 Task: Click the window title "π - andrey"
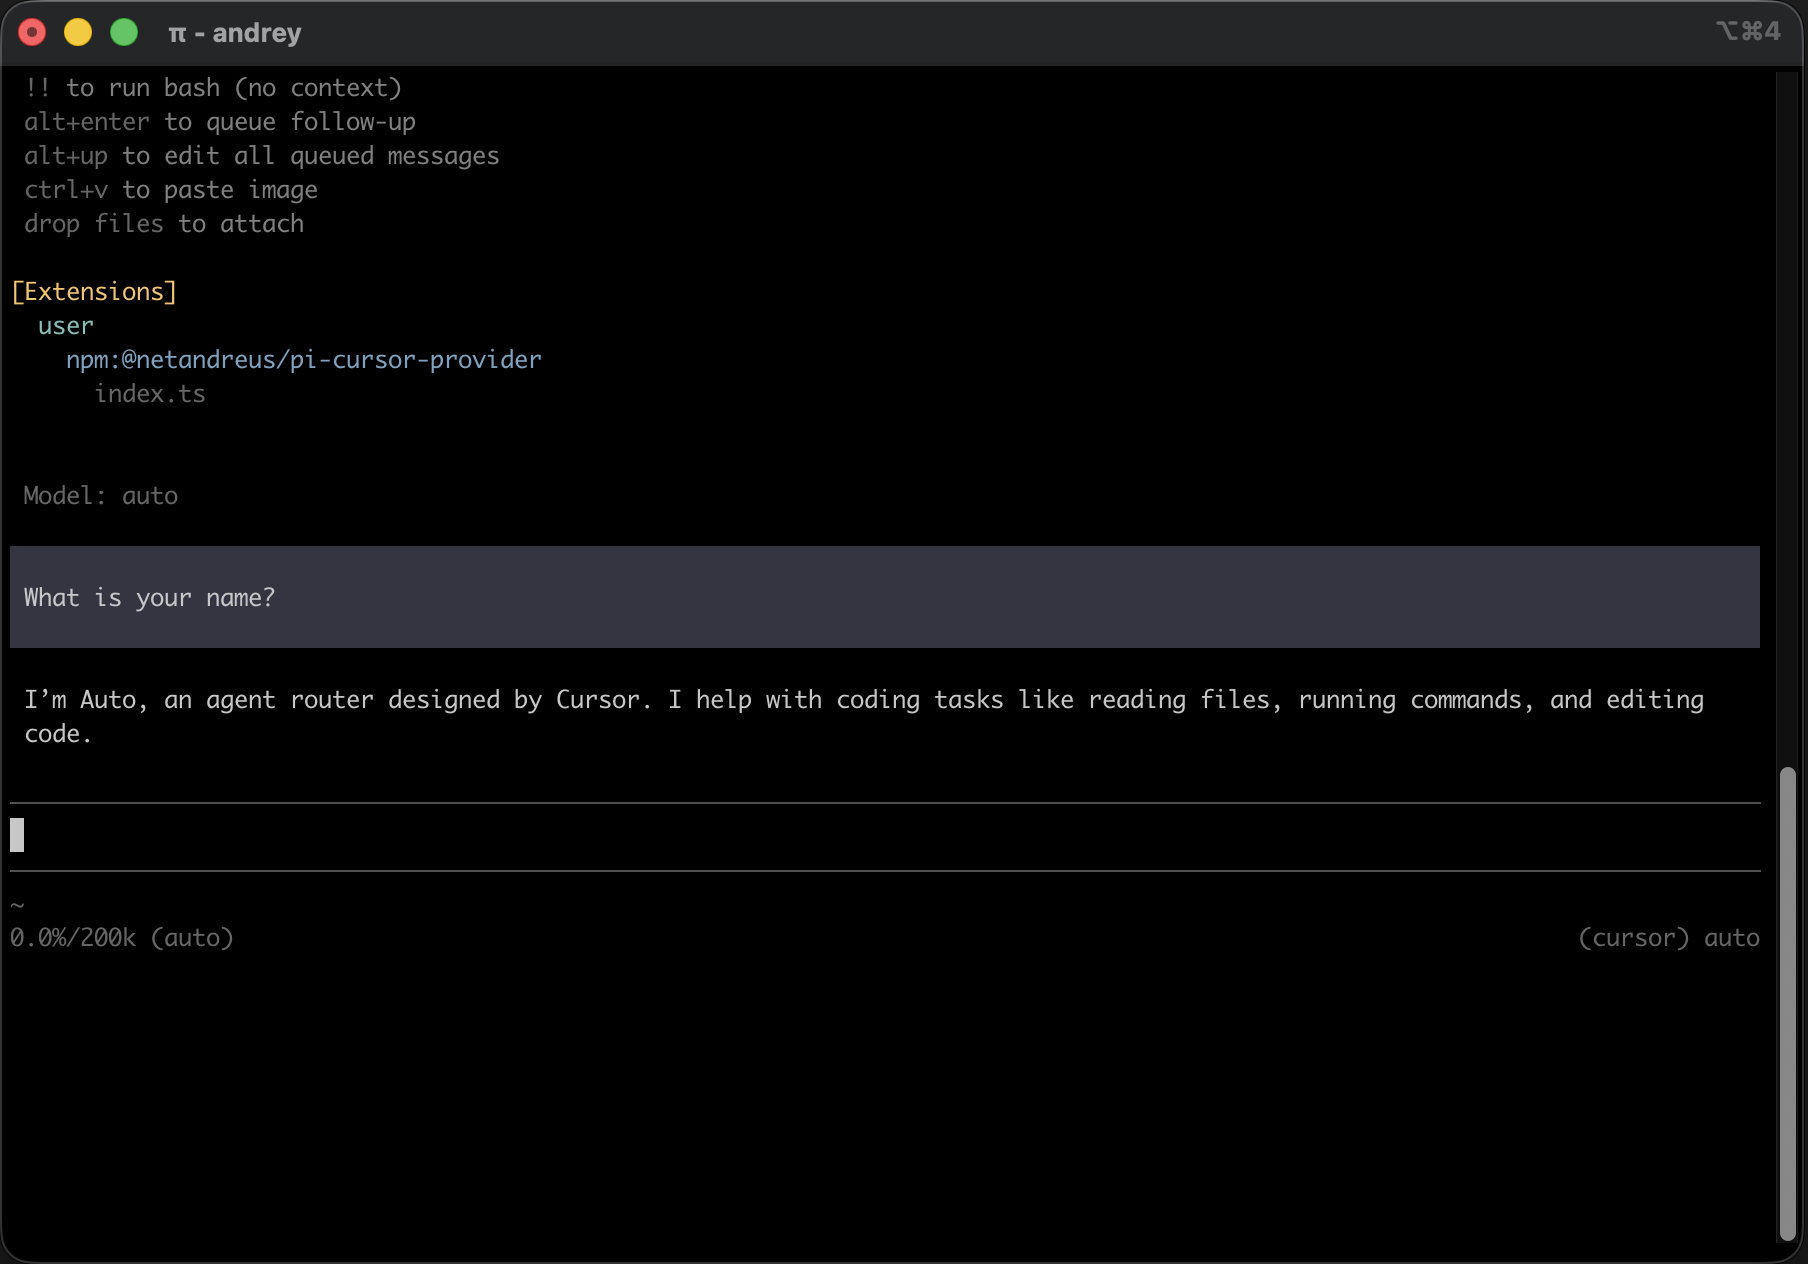[235, 33]
